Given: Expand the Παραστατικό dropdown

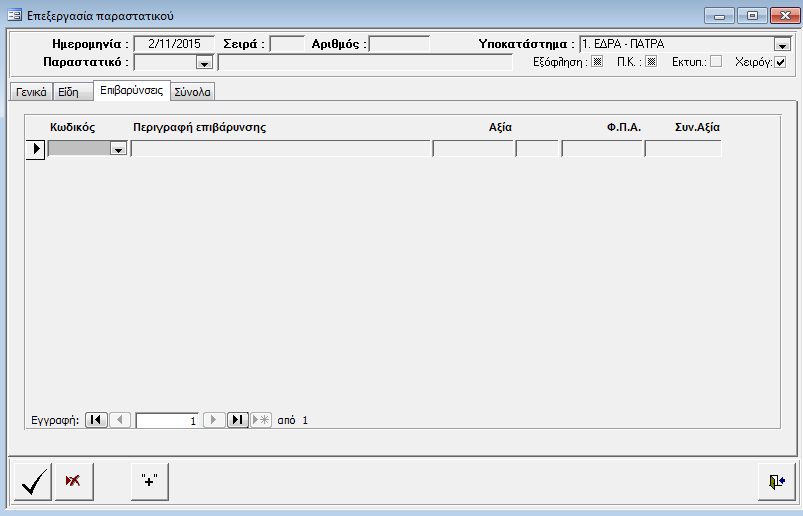Looking at the screenshot, I should click(204, 63).
